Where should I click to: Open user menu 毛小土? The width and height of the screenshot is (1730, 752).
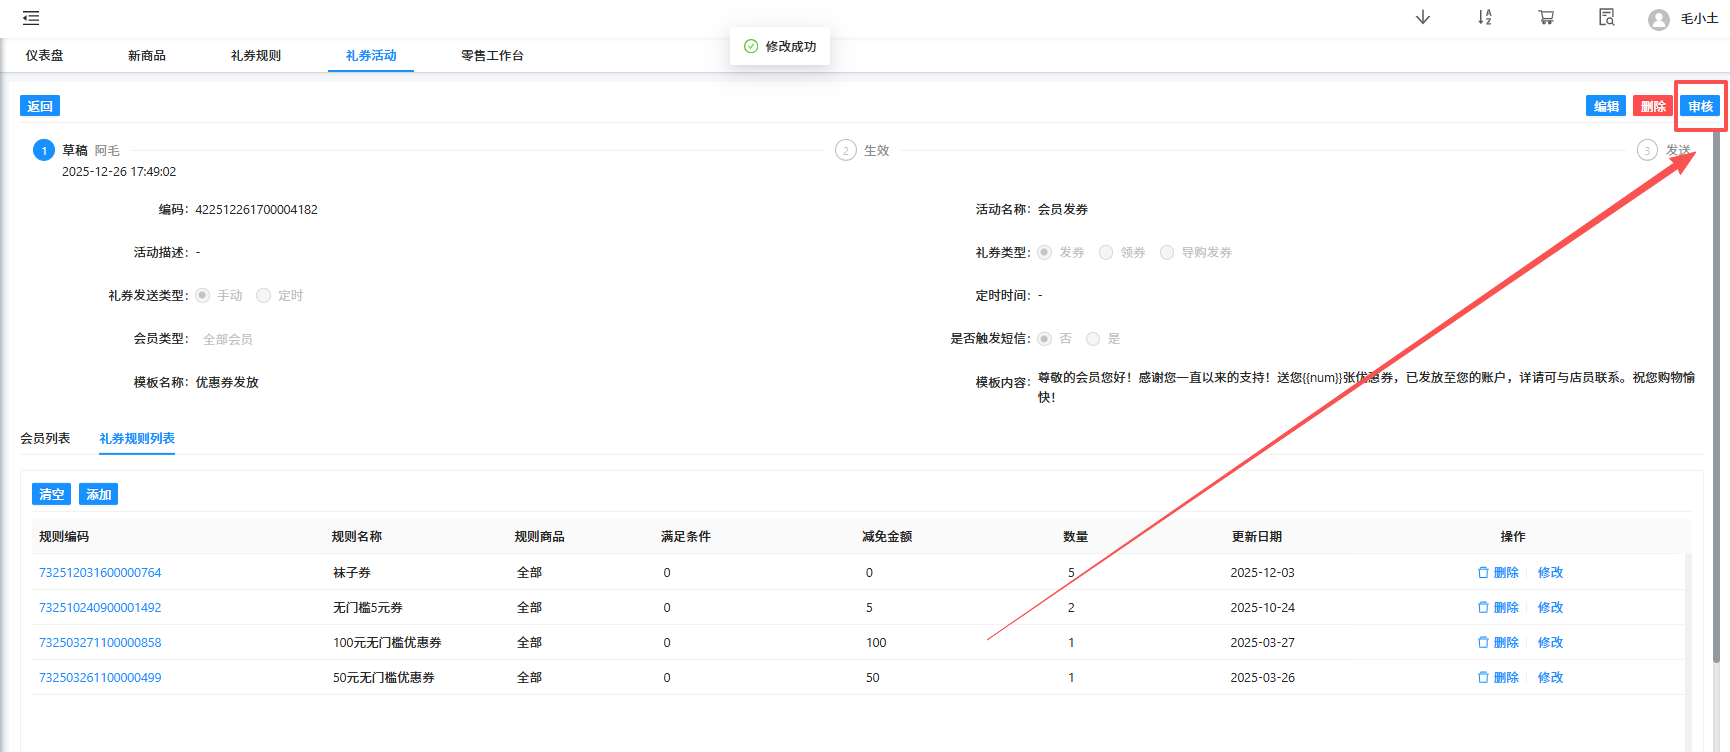click(x=1699, y=19)
